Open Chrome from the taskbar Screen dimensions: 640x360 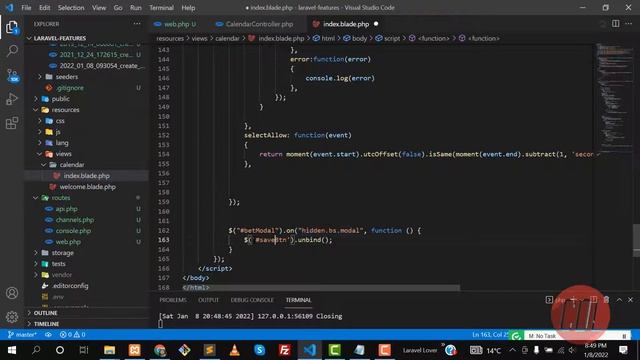pyautogui.click(x=160, y=350)
